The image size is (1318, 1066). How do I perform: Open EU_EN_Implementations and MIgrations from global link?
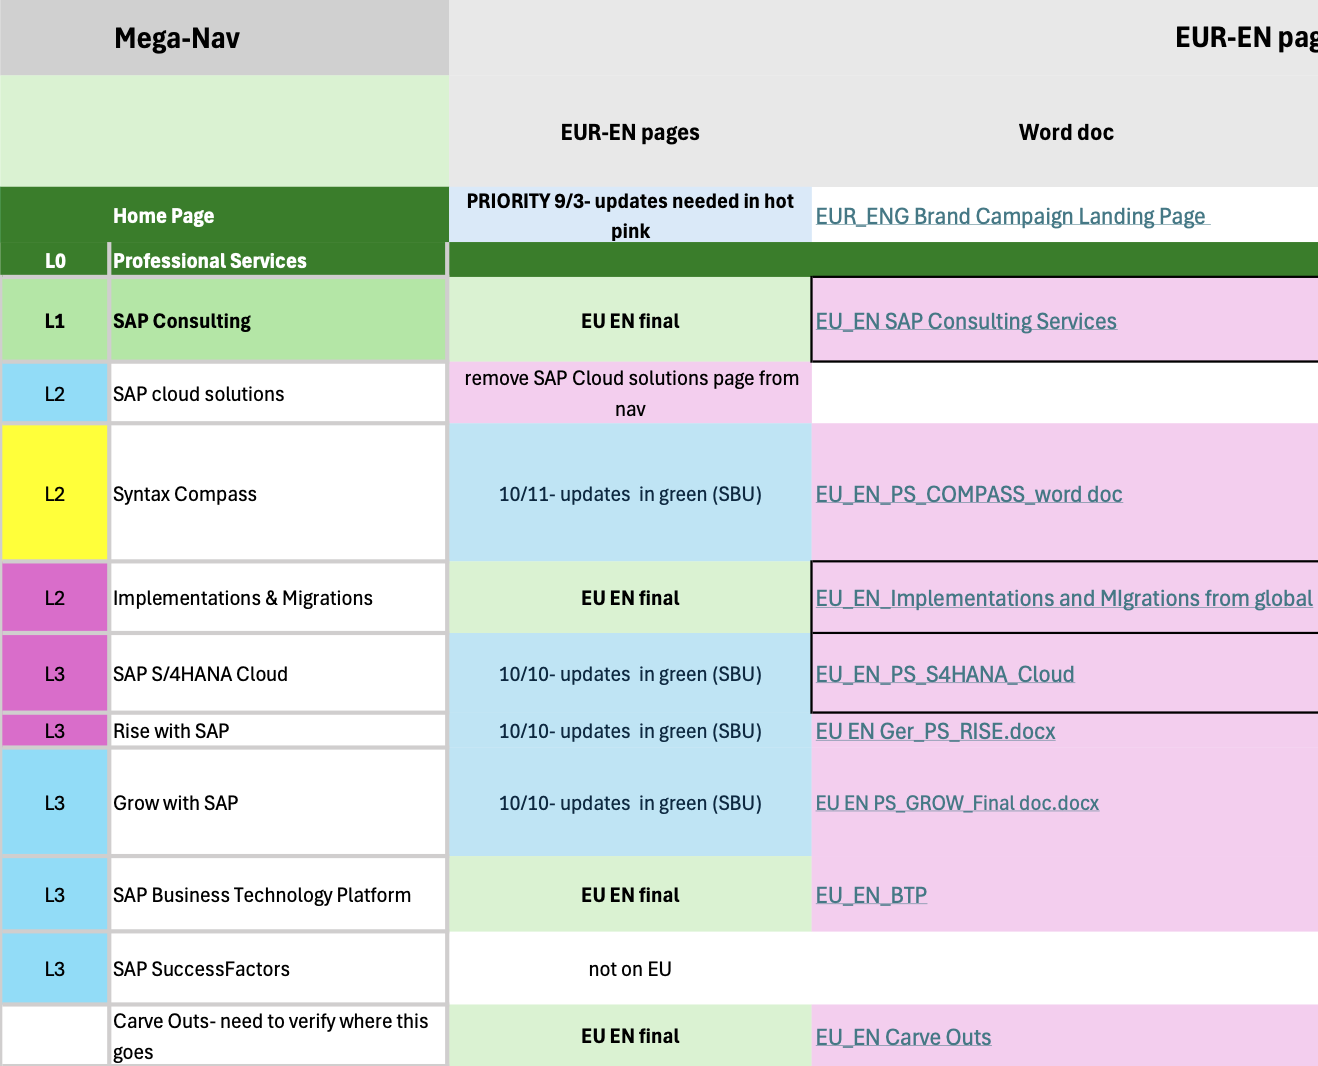click(x=1064, y=598)
